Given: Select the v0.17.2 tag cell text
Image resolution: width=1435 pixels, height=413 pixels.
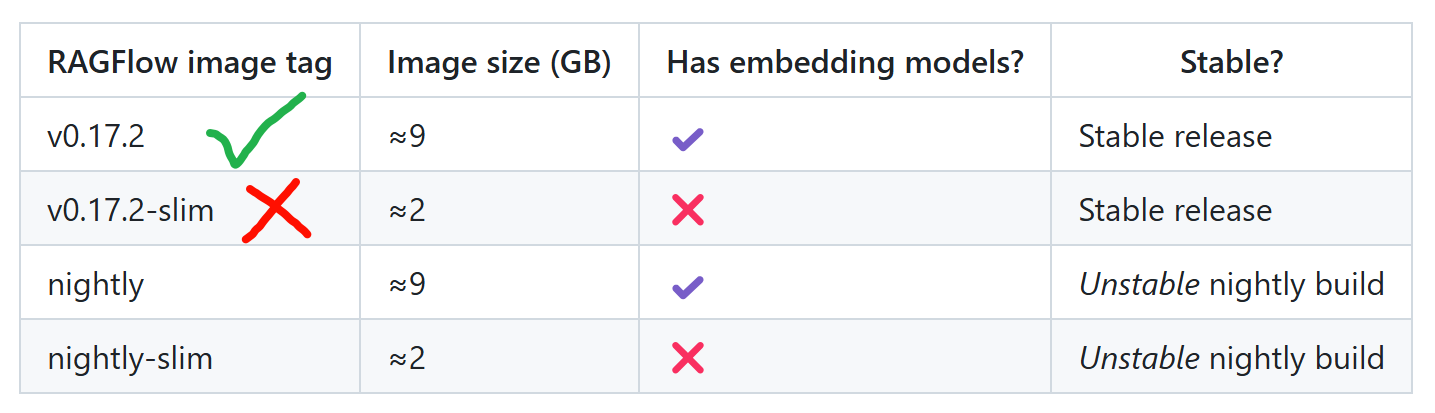Looking at the screenshot, I should coord(96,136).
